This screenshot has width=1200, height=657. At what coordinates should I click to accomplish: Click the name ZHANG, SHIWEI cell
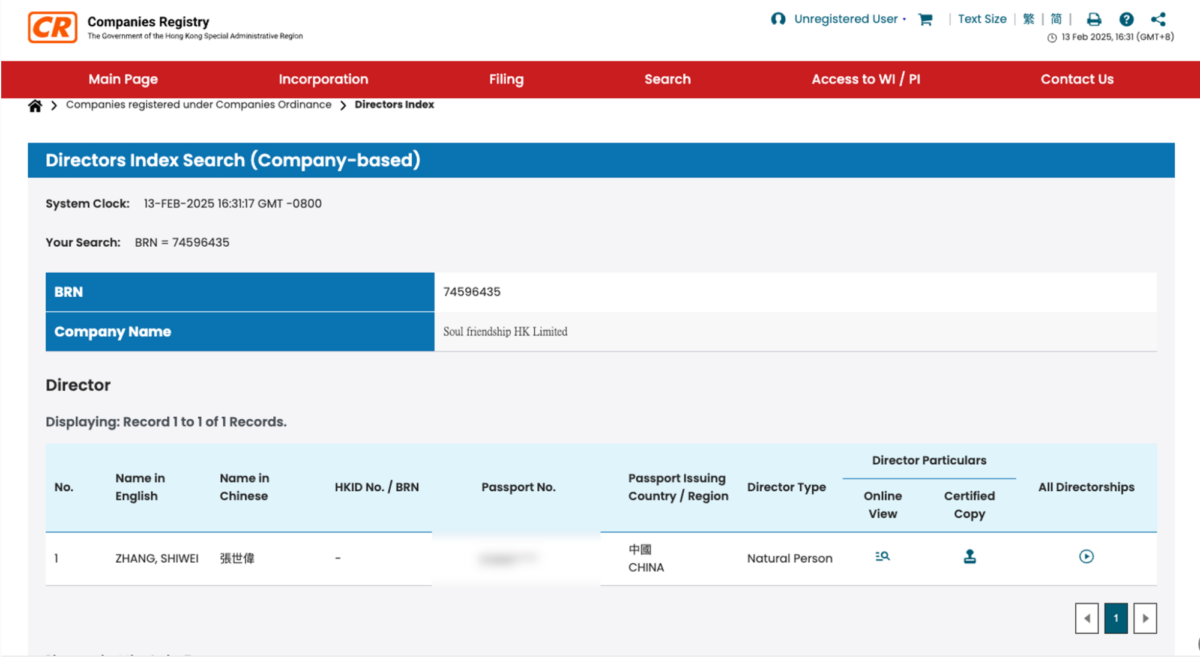pos(157,558)
